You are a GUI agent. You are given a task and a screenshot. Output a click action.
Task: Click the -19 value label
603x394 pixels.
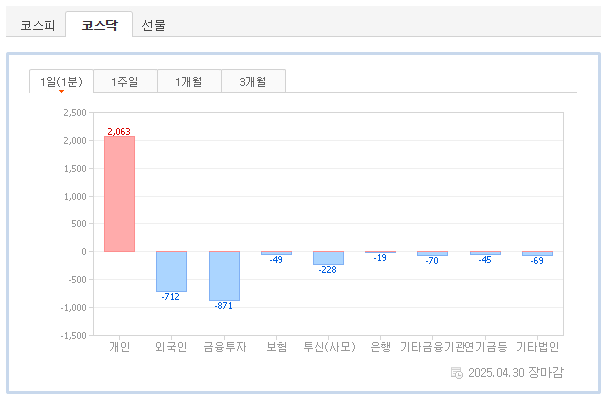pyautogui.click(x=380, y=258)
